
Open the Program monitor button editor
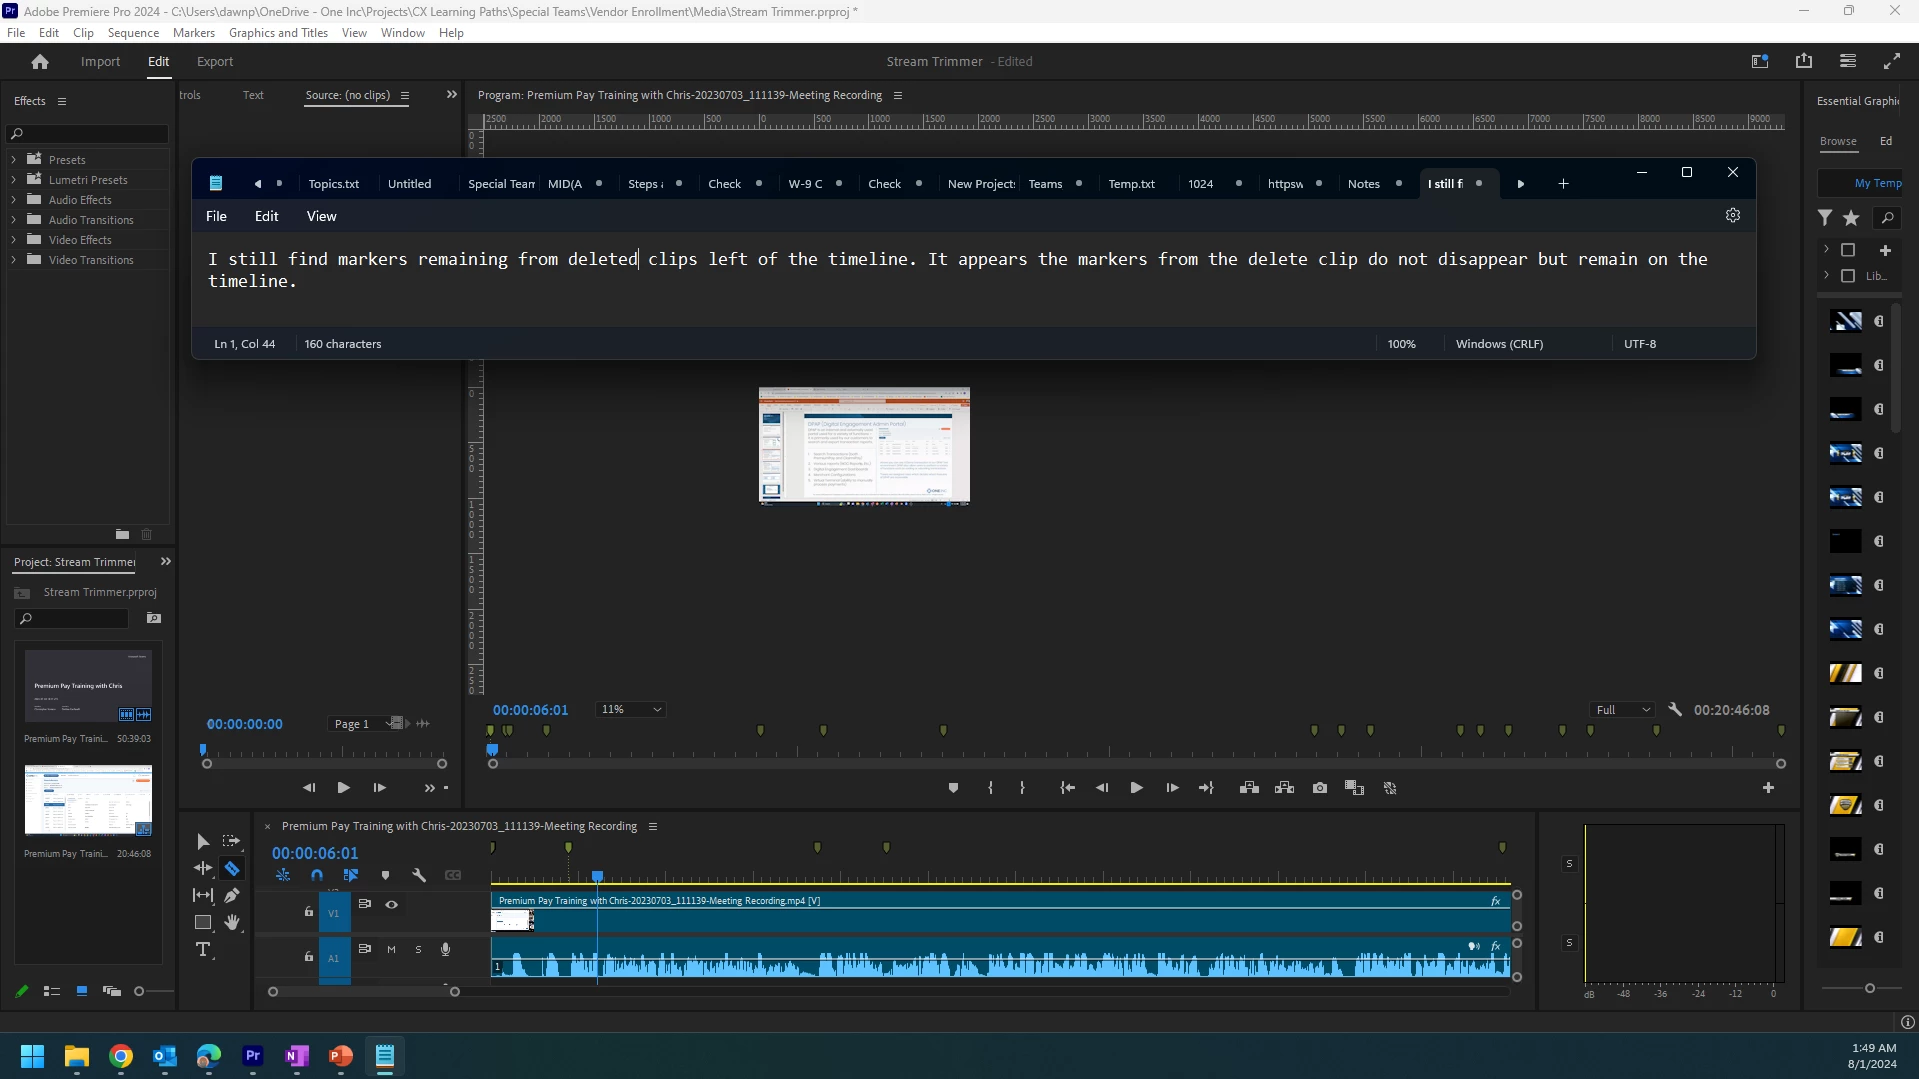tap(1768, 788)
